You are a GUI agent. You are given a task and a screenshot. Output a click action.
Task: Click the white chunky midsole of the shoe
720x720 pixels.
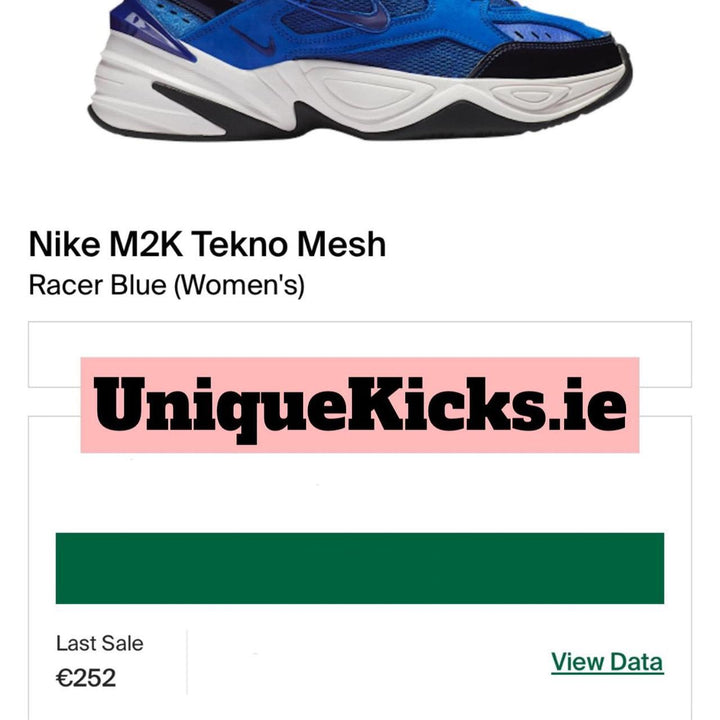coord(358,94)
